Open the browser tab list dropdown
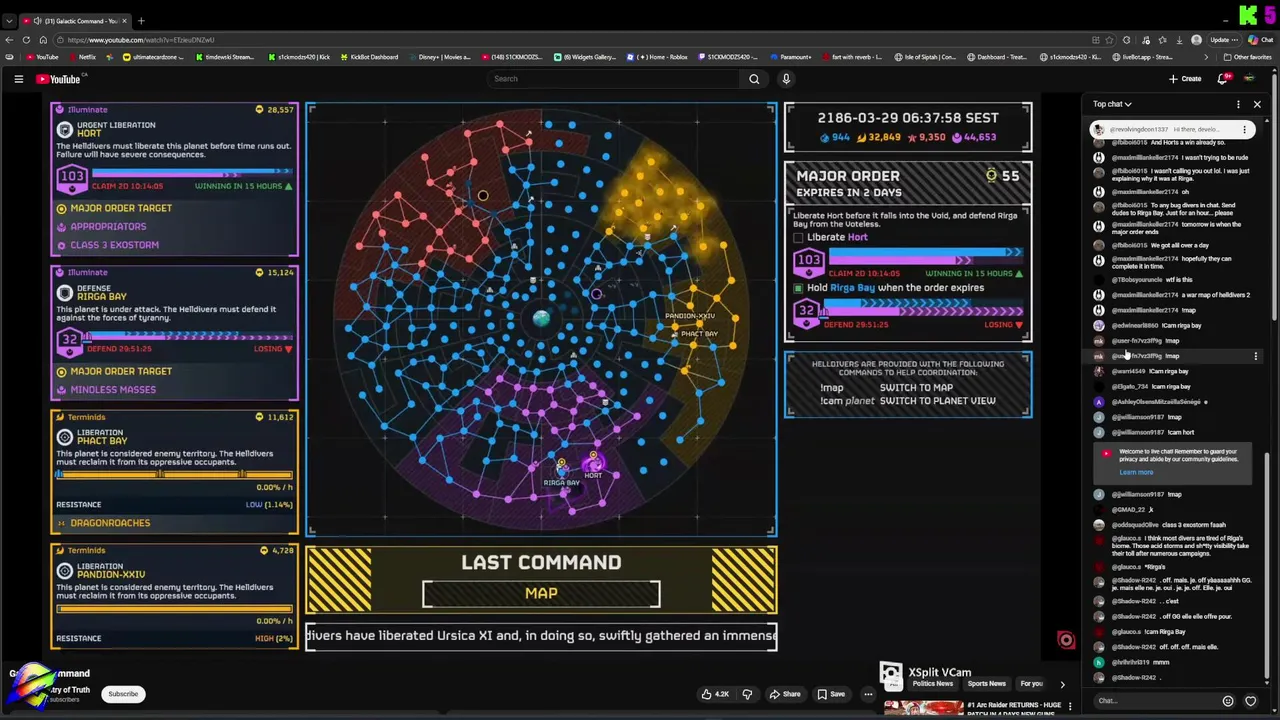1280x720 pixels. point(10,20)
